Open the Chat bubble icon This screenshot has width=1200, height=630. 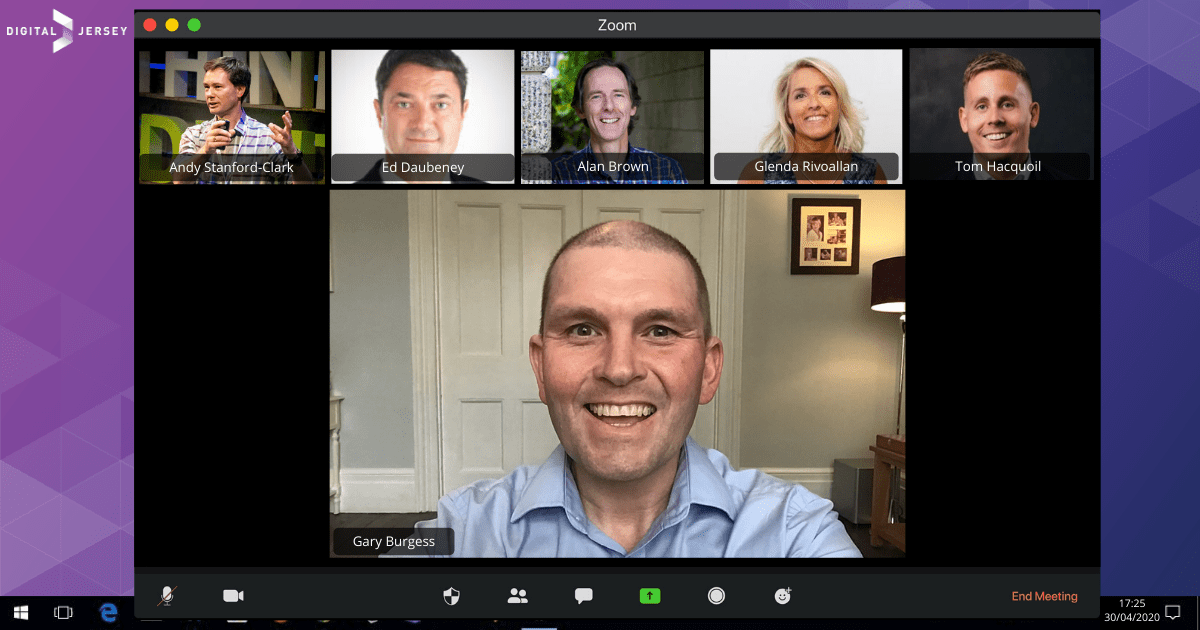coord(584,596)
